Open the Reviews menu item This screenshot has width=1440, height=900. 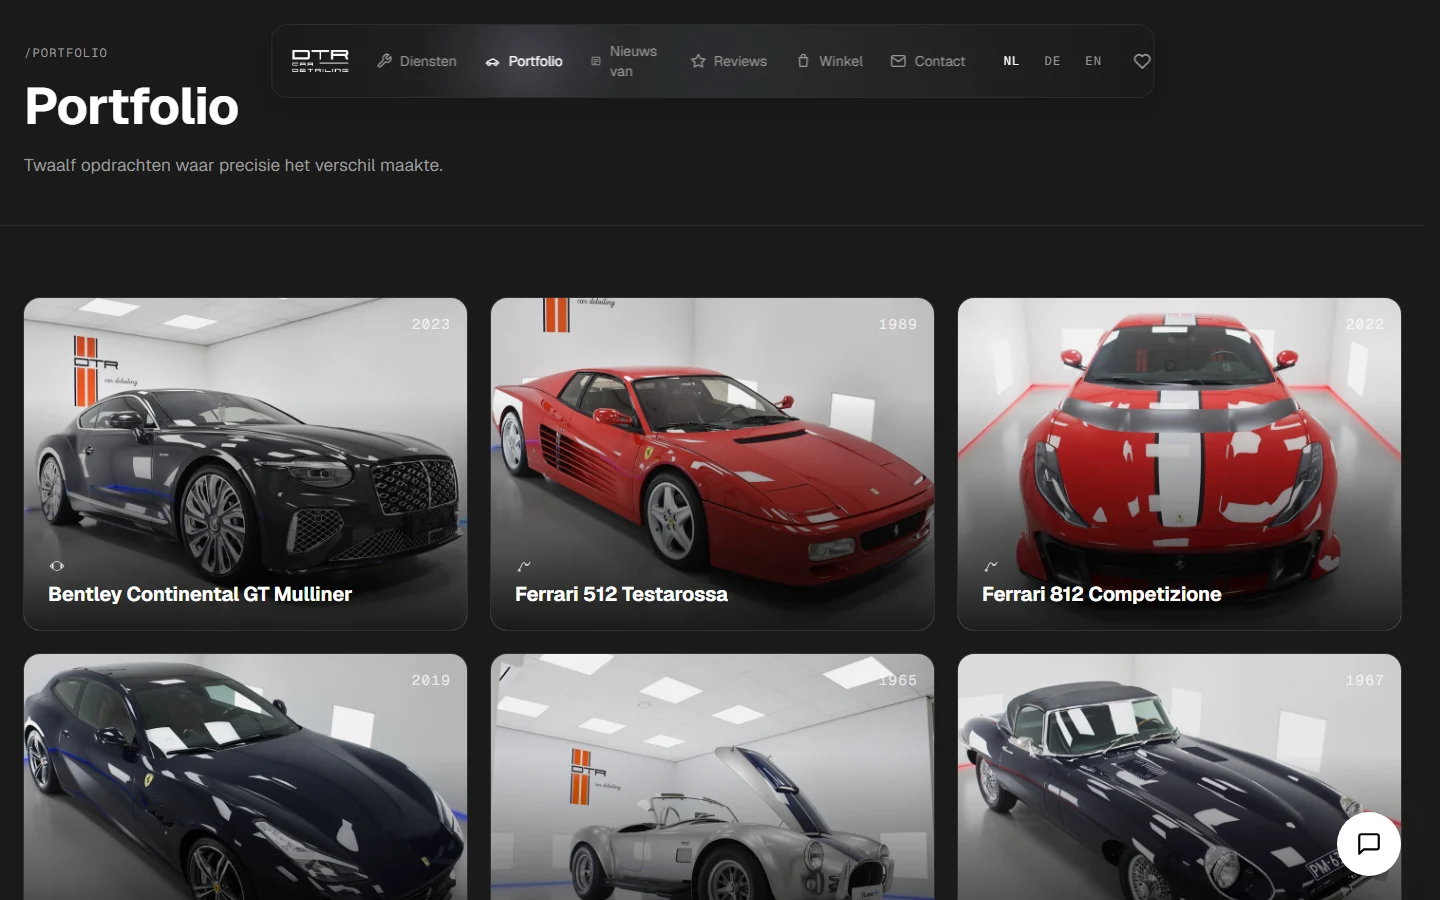pos(729,61)
